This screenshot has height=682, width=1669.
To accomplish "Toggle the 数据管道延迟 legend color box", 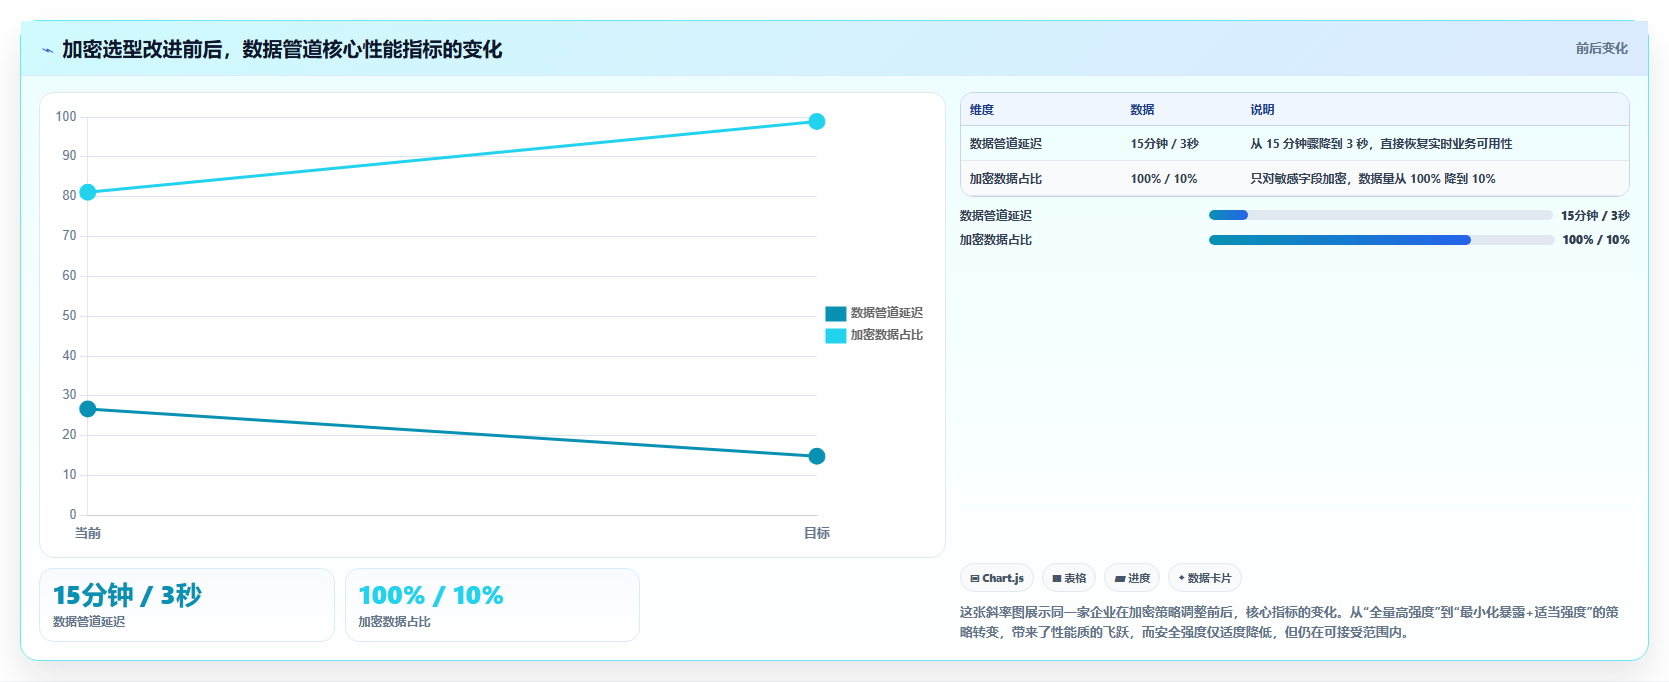I will pos(835,313).
